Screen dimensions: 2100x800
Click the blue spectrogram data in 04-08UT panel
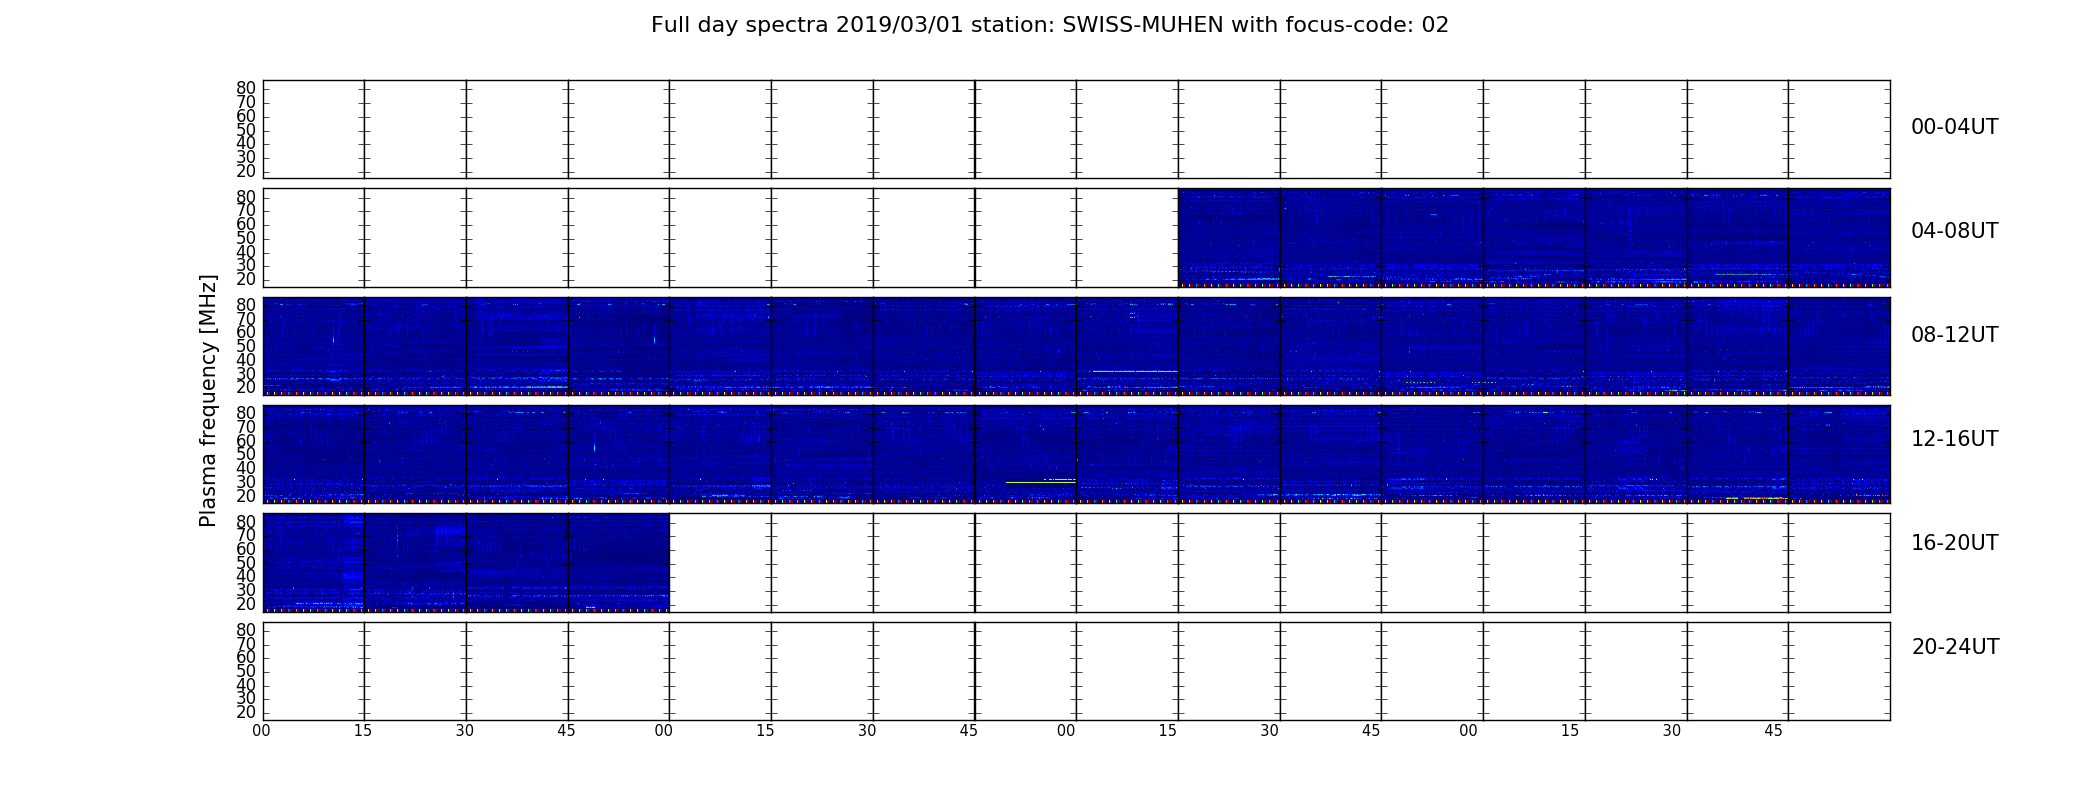(x=1534, y=238)
